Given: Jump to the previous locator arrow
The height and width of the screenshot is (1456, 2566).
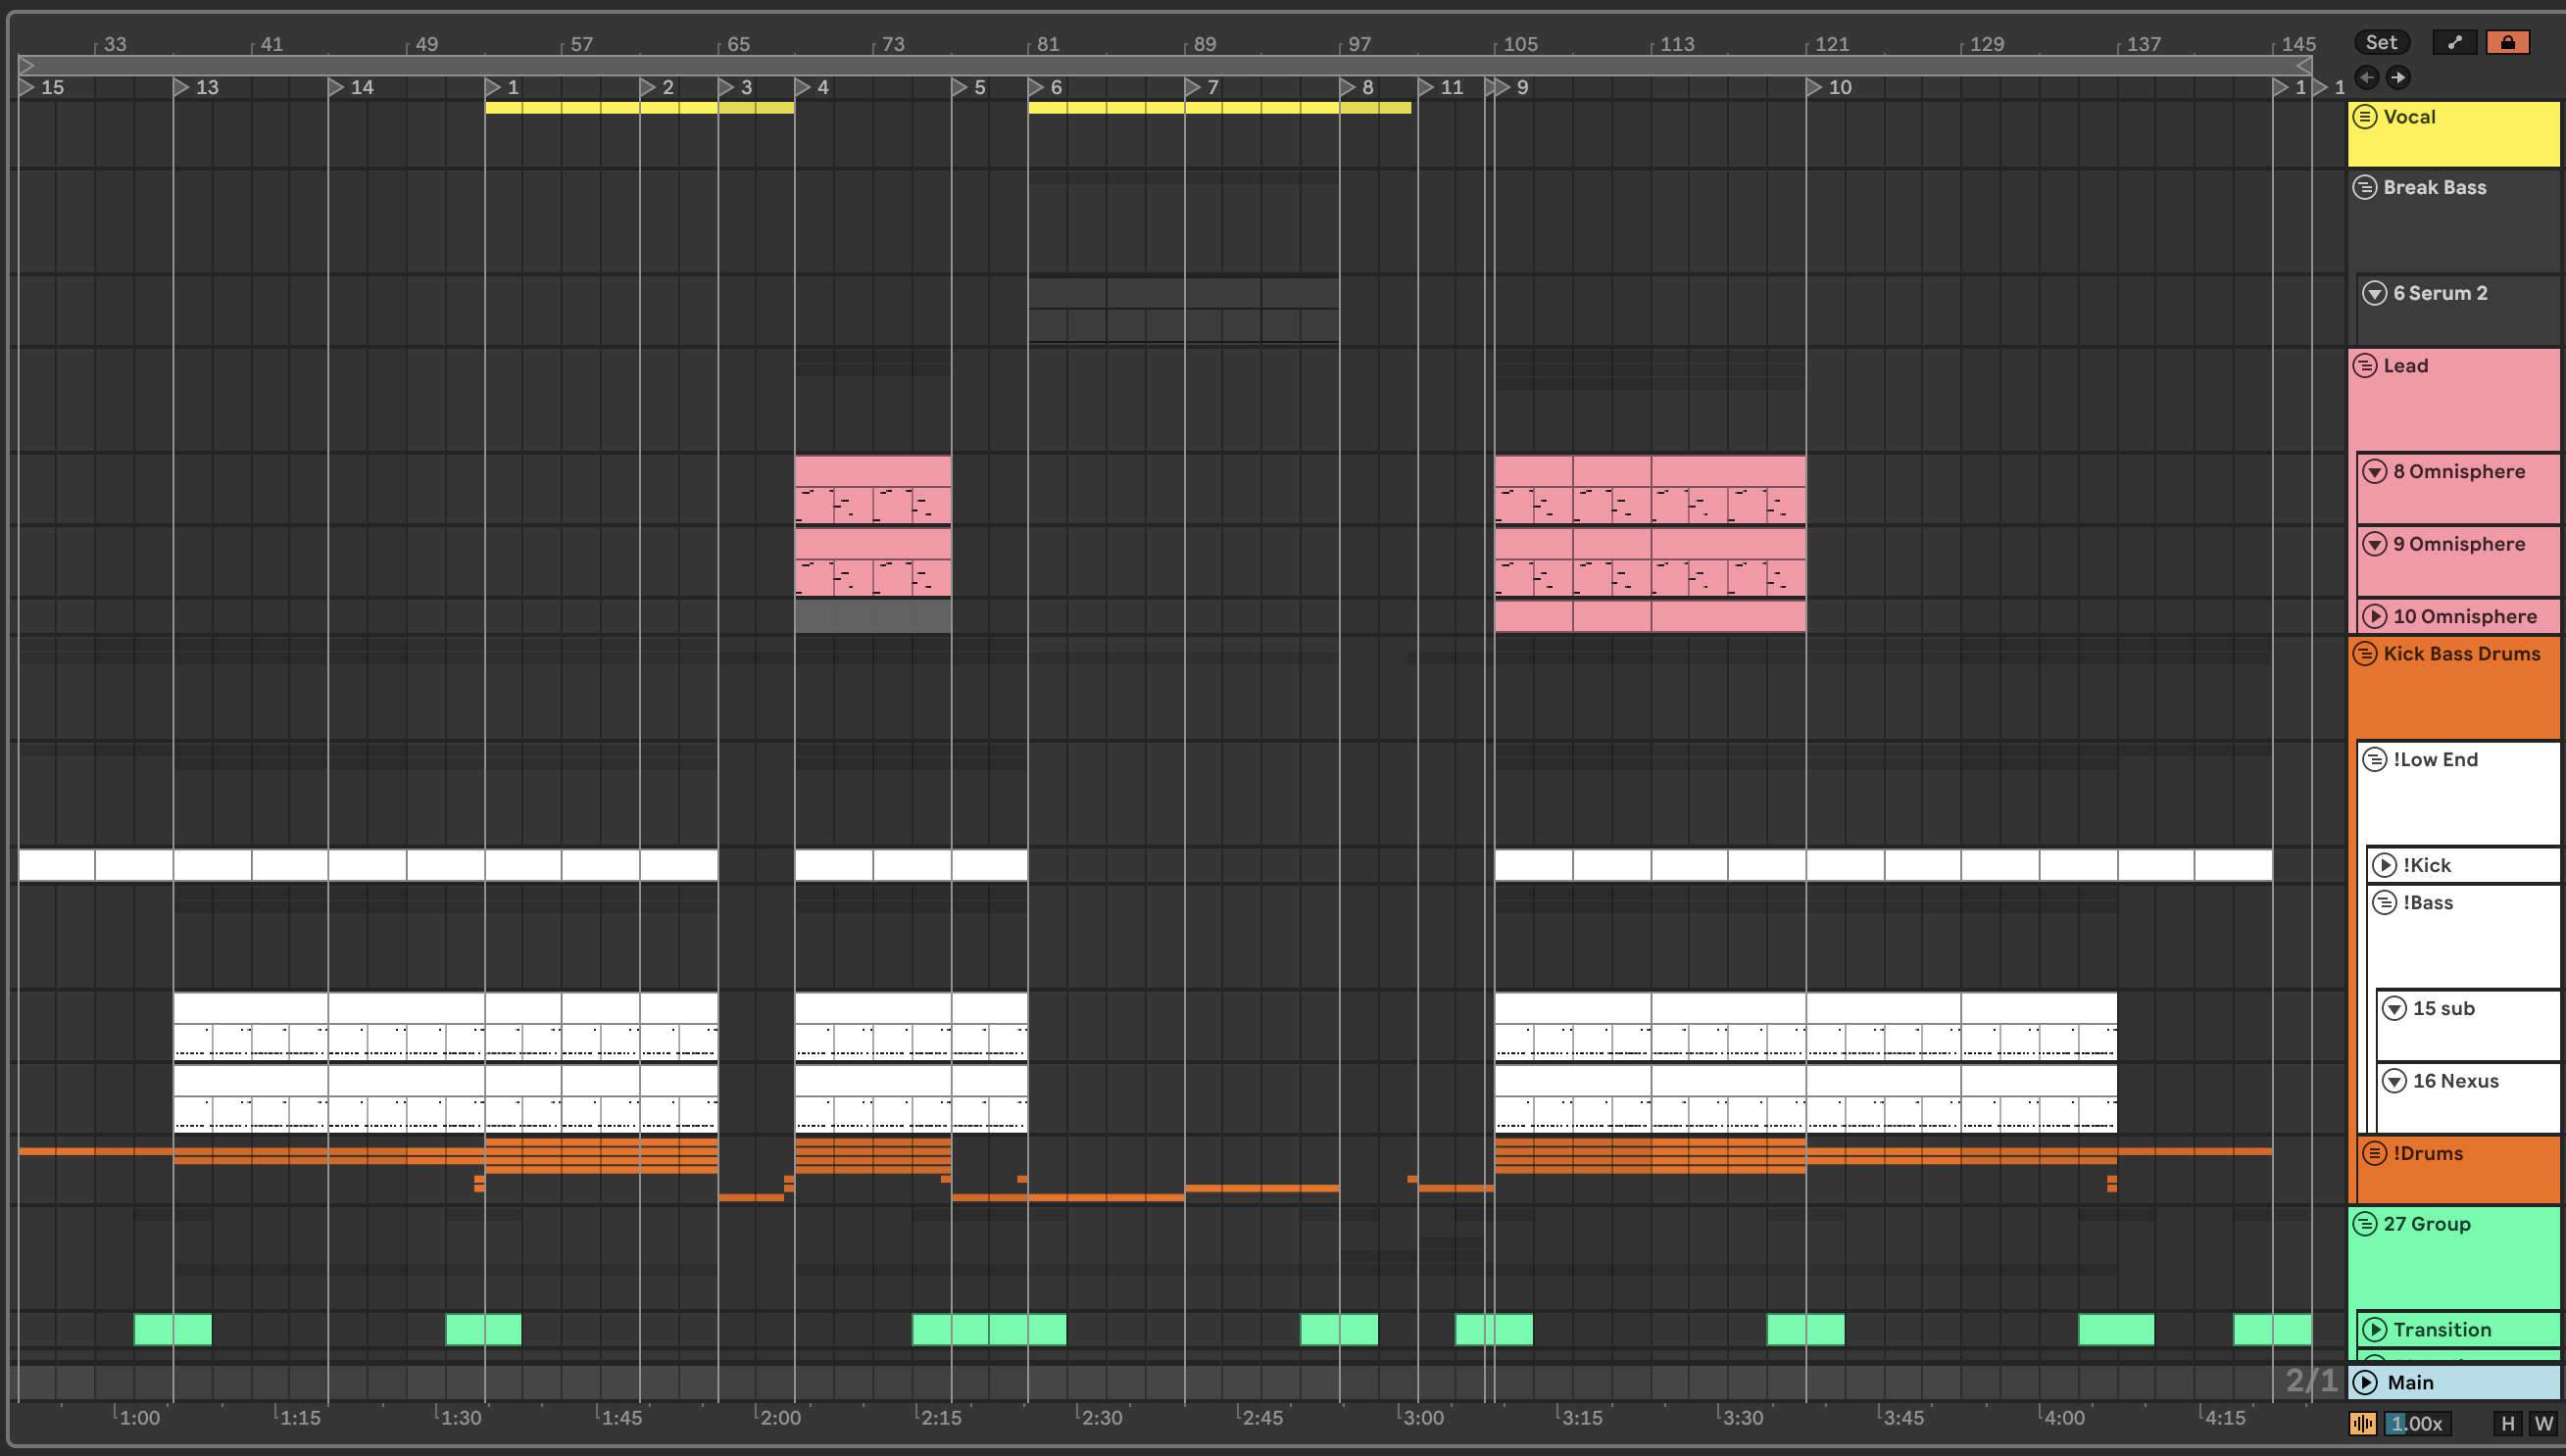Looking at the screenshot, I should click(x=2366, y=77).
